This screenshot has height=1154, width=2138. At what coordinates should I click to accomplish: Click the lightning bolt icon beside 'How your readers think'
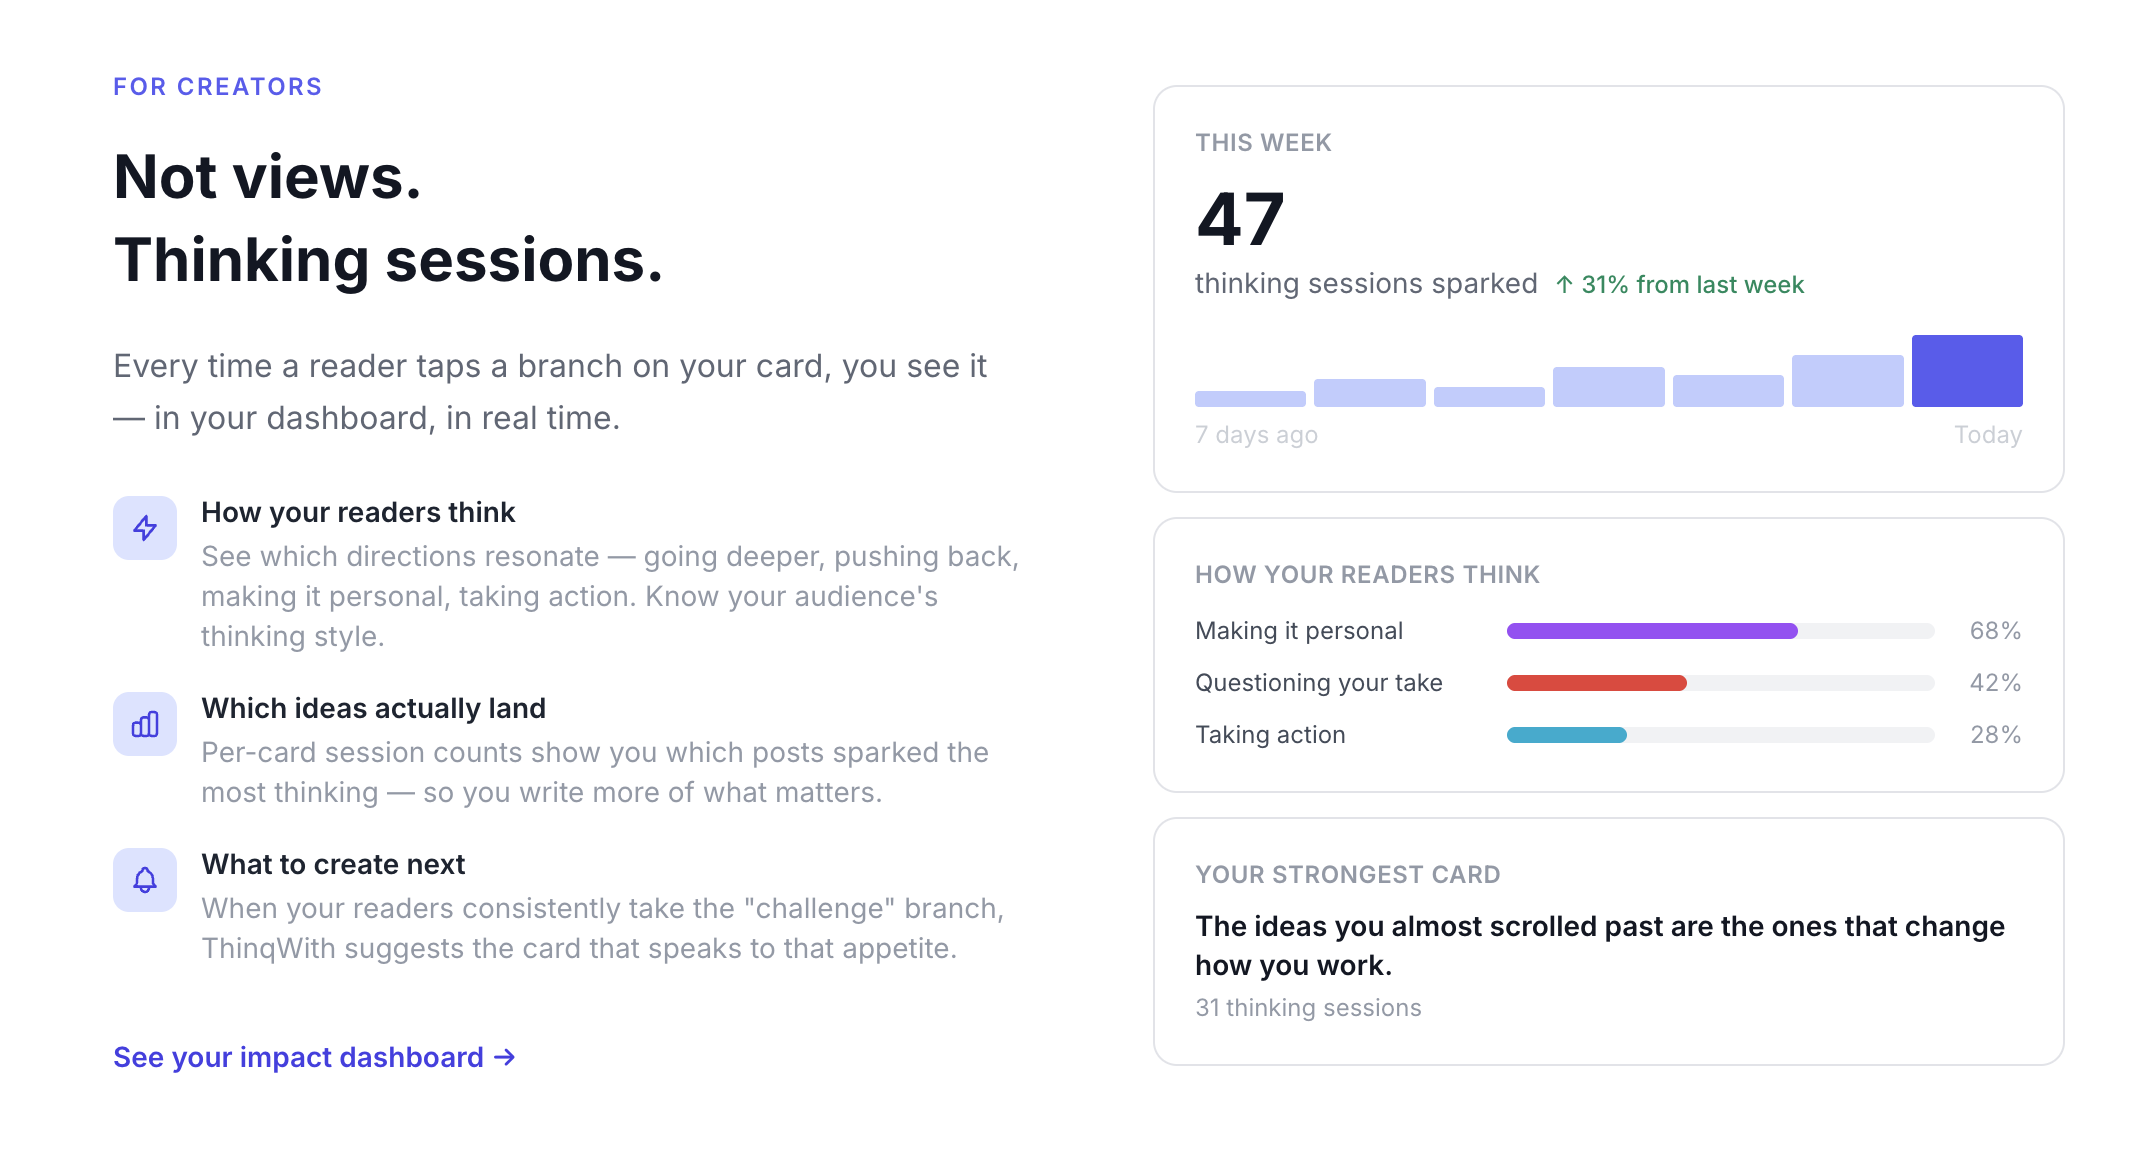click(x=145, y=527)
